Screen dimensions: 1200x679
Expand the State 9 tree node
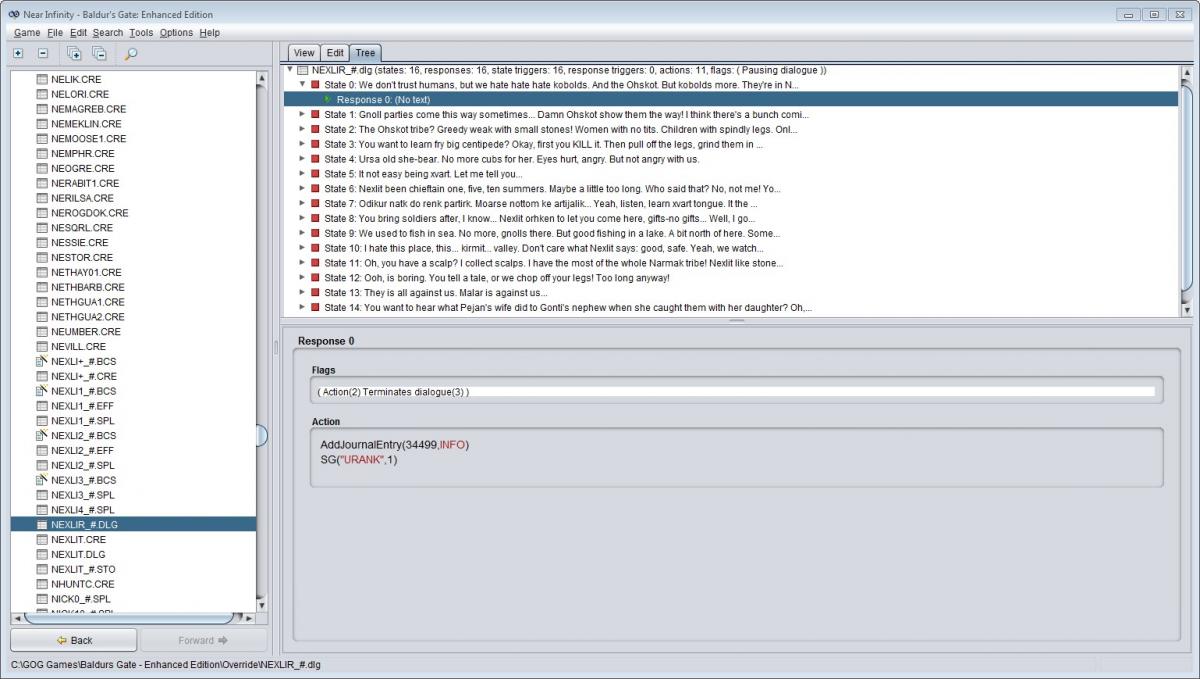(302, 233)
